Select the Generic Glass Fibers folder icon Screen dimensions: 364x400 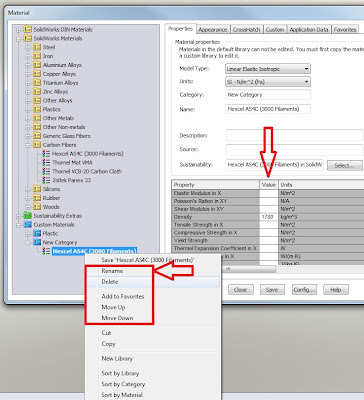click(x=37, y=136)
